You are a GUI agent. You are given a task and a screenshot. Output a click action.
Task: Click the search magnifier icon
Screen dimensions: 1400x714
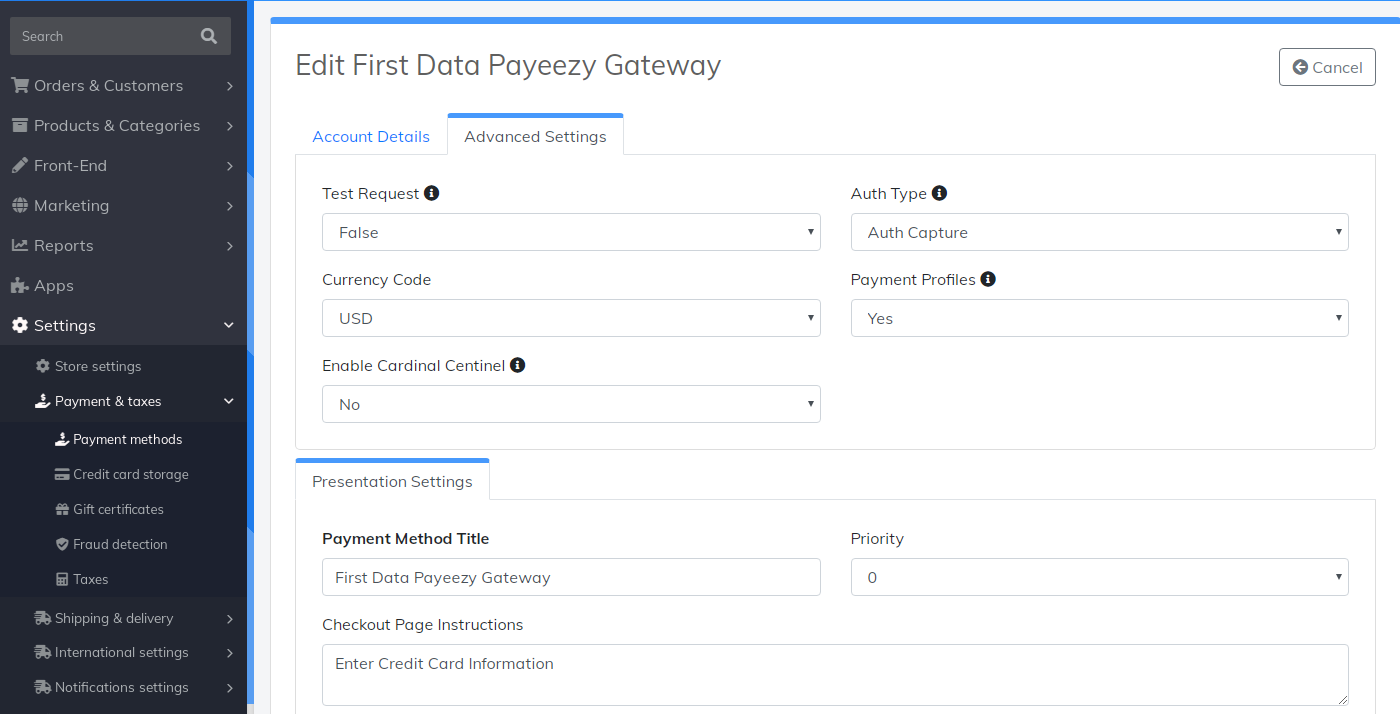tap(208, 36)
